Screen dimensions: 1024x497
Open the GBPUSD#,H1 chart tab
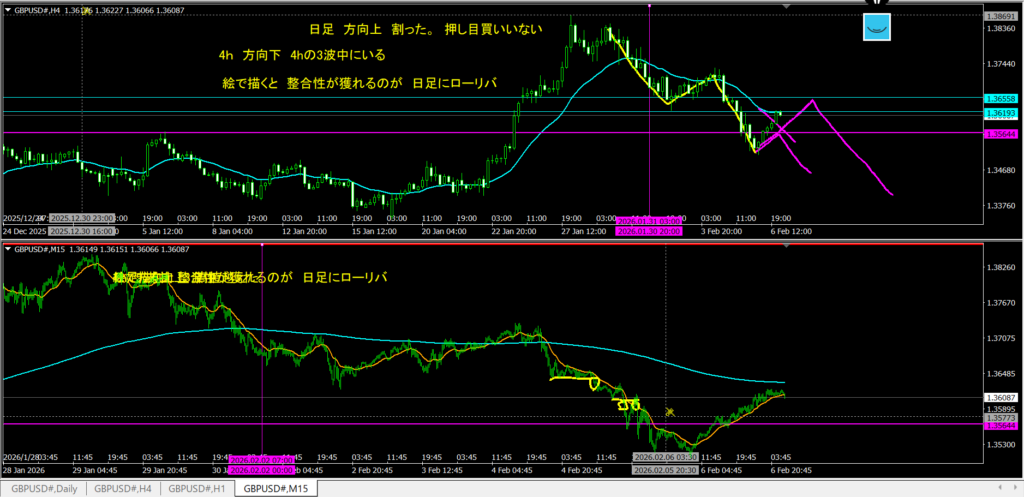click(196, 488)
